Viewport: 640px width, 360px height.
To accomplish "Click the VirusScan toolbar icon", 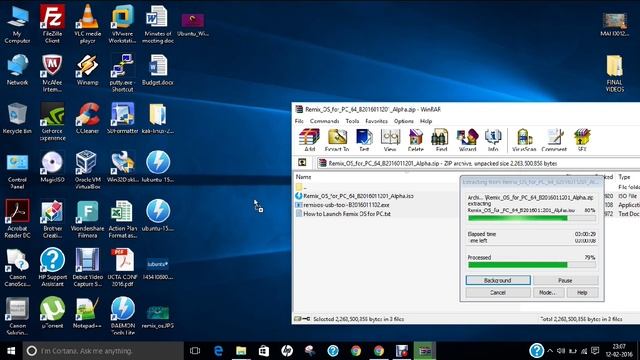I will [x=524, y=140].
